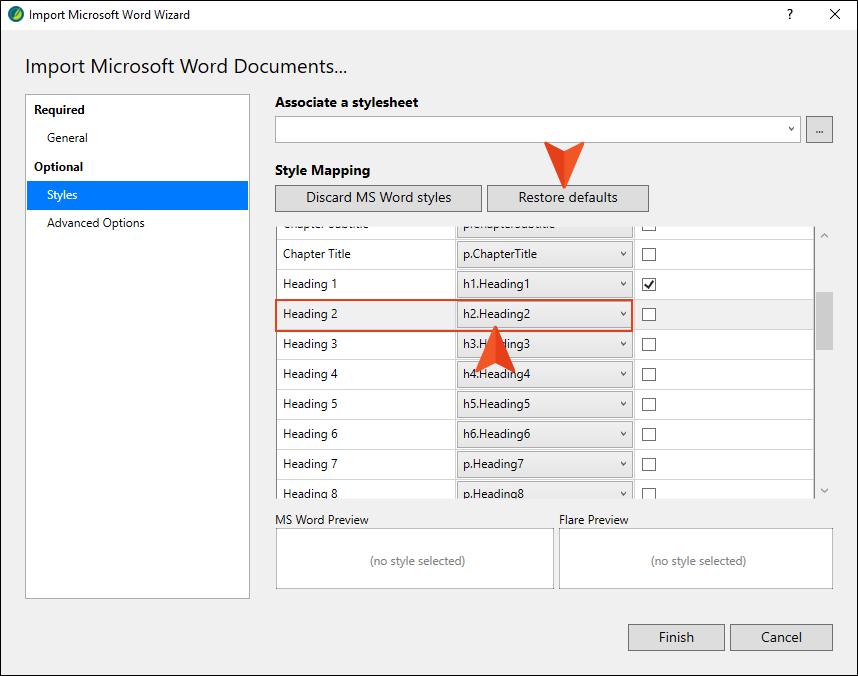The height and width of the screenshot is (676, 858).
Task: Open the h4.Heading4 mapping dropdown
Action: pyautogui.click(x=544, y=374)
